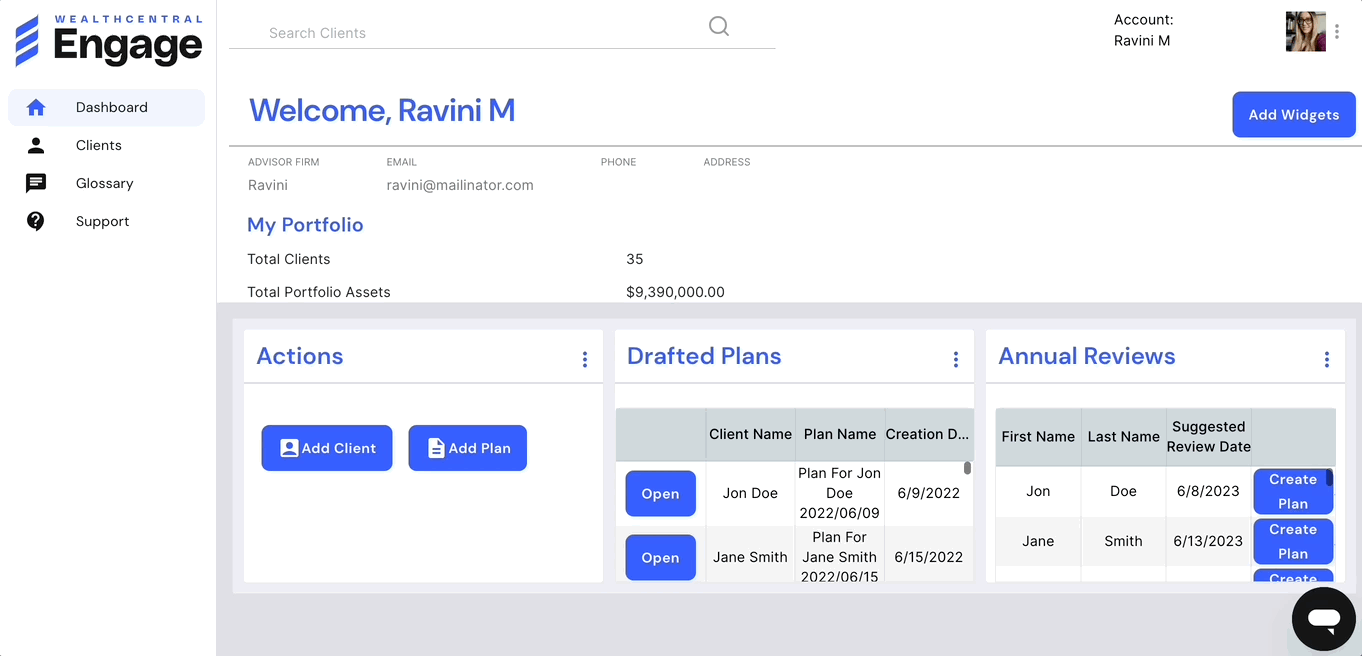Click the Drafted Plans table scrollbar

pos(967,468)
